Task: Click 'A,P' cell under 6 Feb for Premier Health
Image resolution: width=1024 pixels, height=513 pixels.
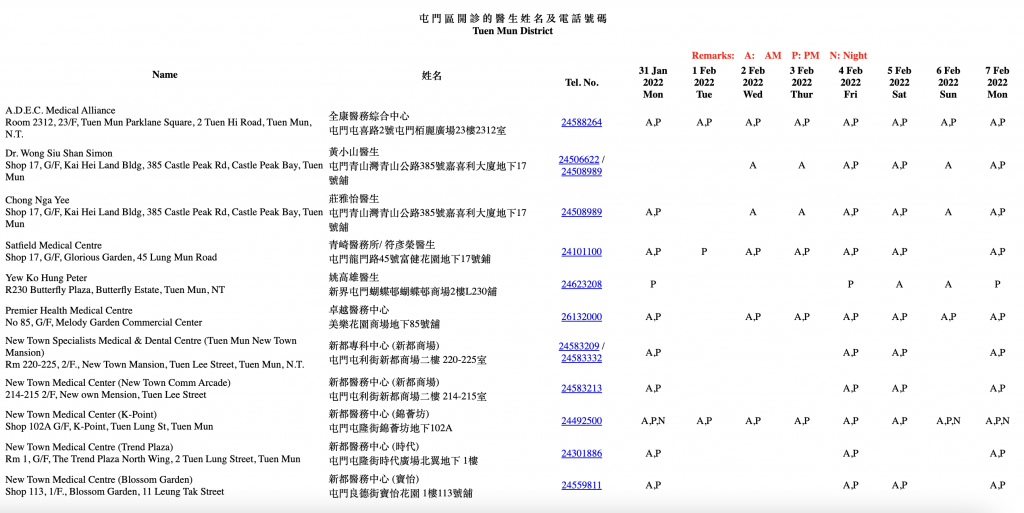Action: tap(948, 317)
